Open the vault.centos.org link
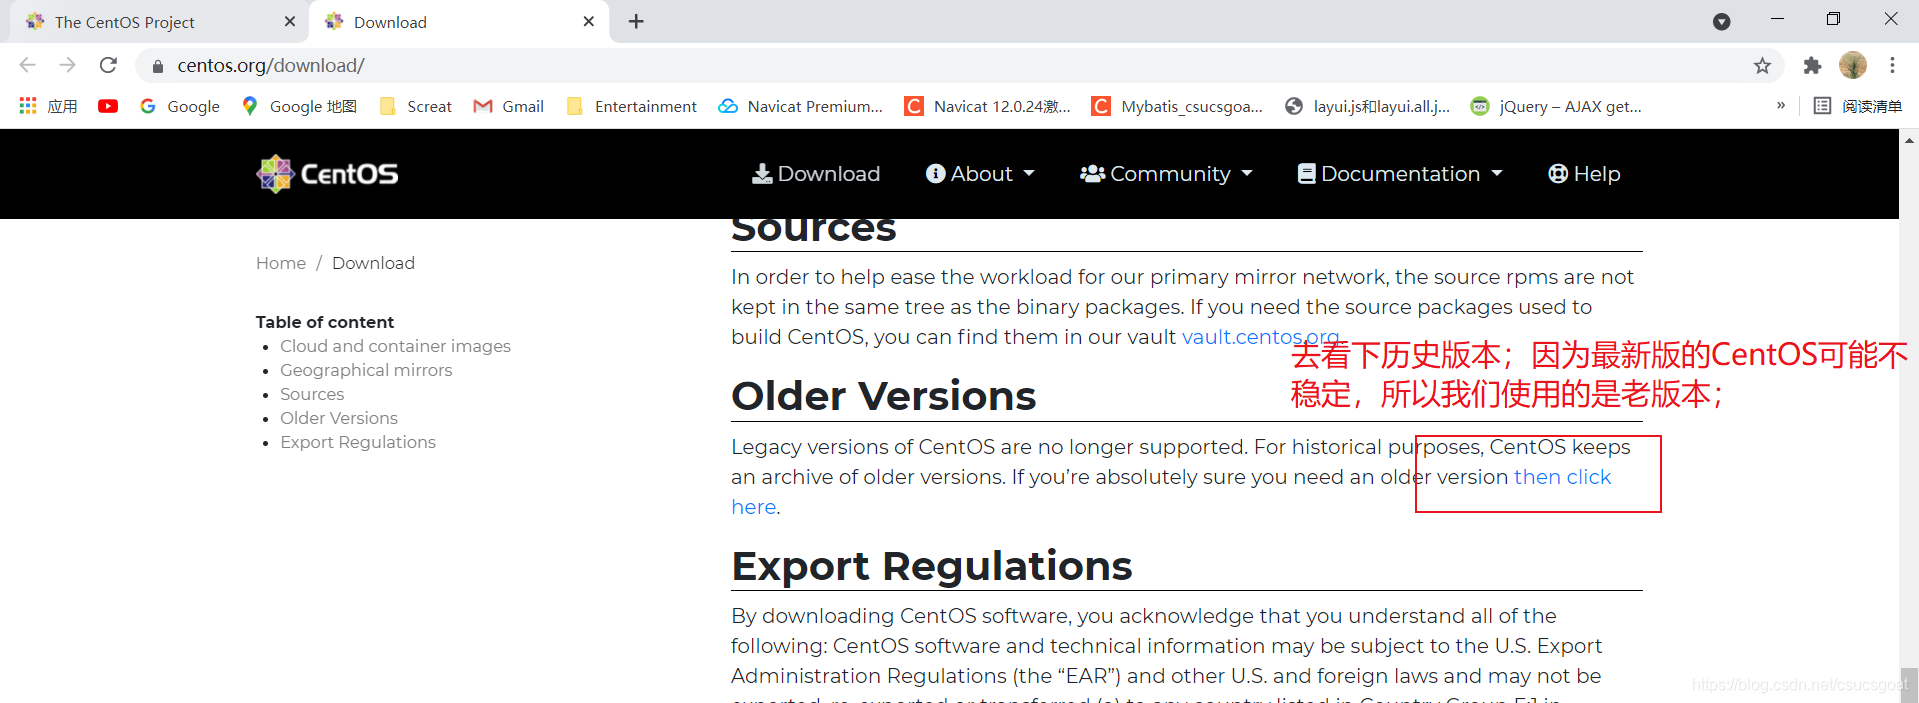Image resolution: width=1919 pixels, height=703 pixels. [1260, 337]
